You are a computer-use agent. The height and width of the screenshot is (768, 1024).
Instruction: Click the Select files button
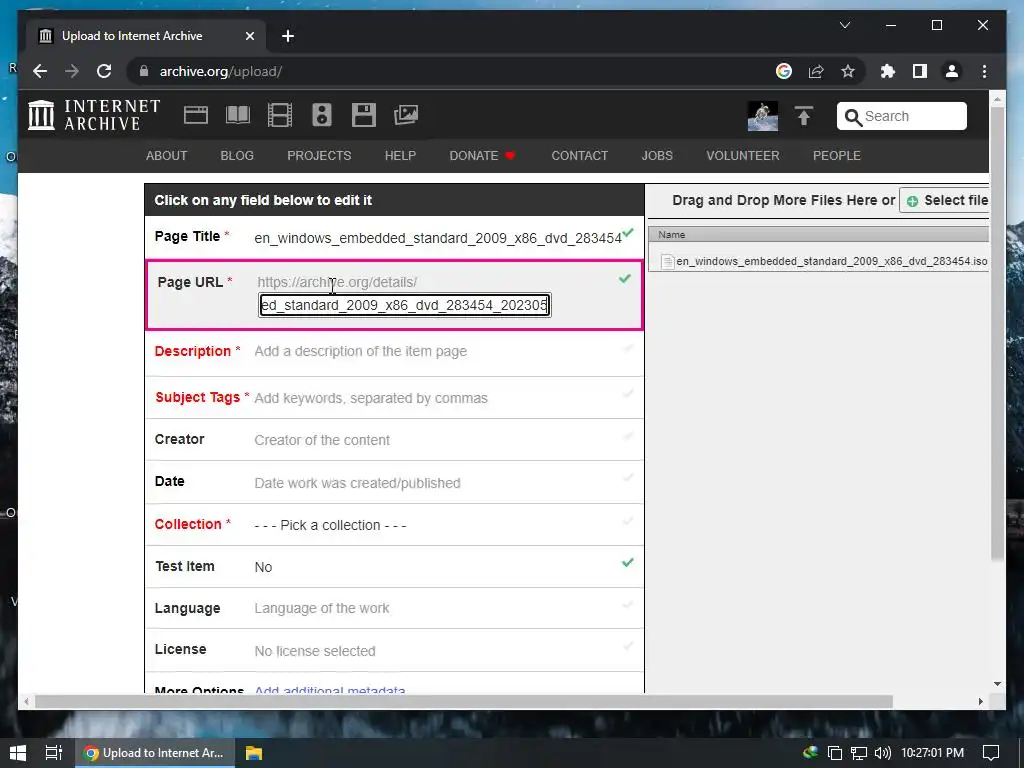(944, 200)
